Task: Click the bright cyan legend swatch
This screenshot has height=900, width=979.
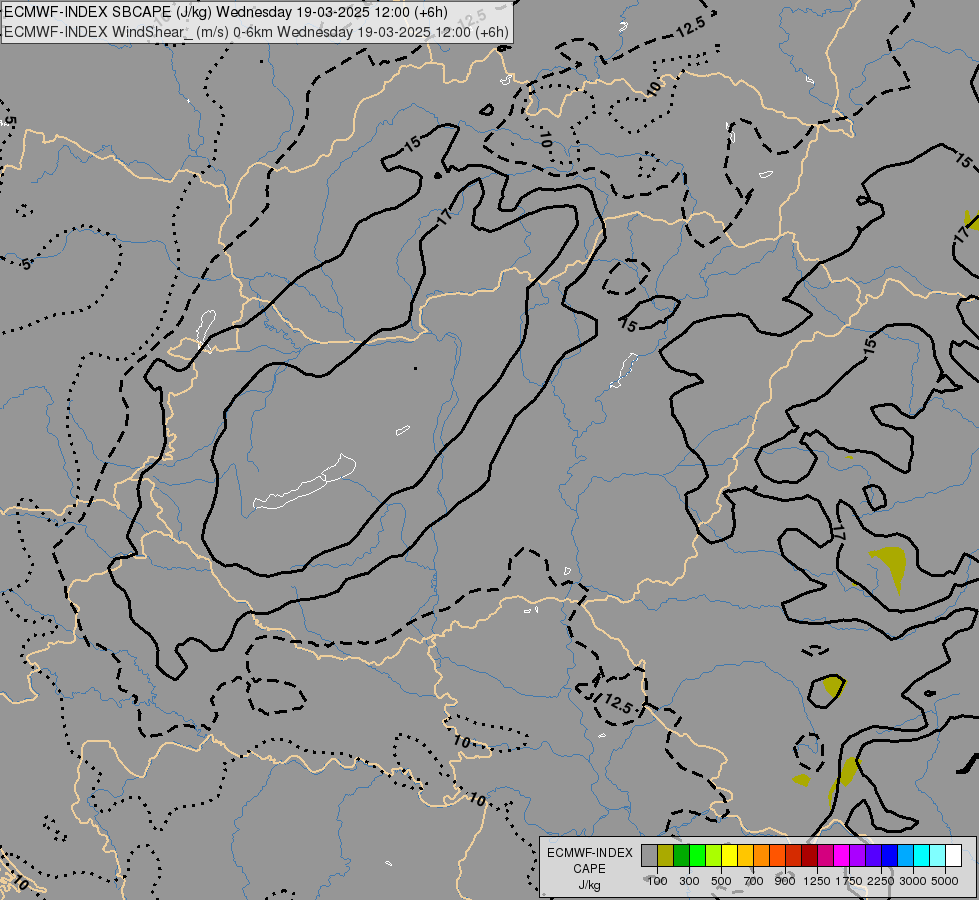Action: (922, 856)
